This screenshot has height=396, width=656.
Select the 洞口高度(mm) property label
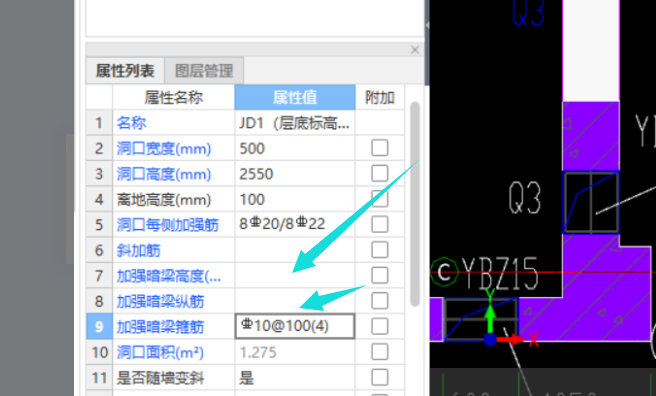point(164,174)
